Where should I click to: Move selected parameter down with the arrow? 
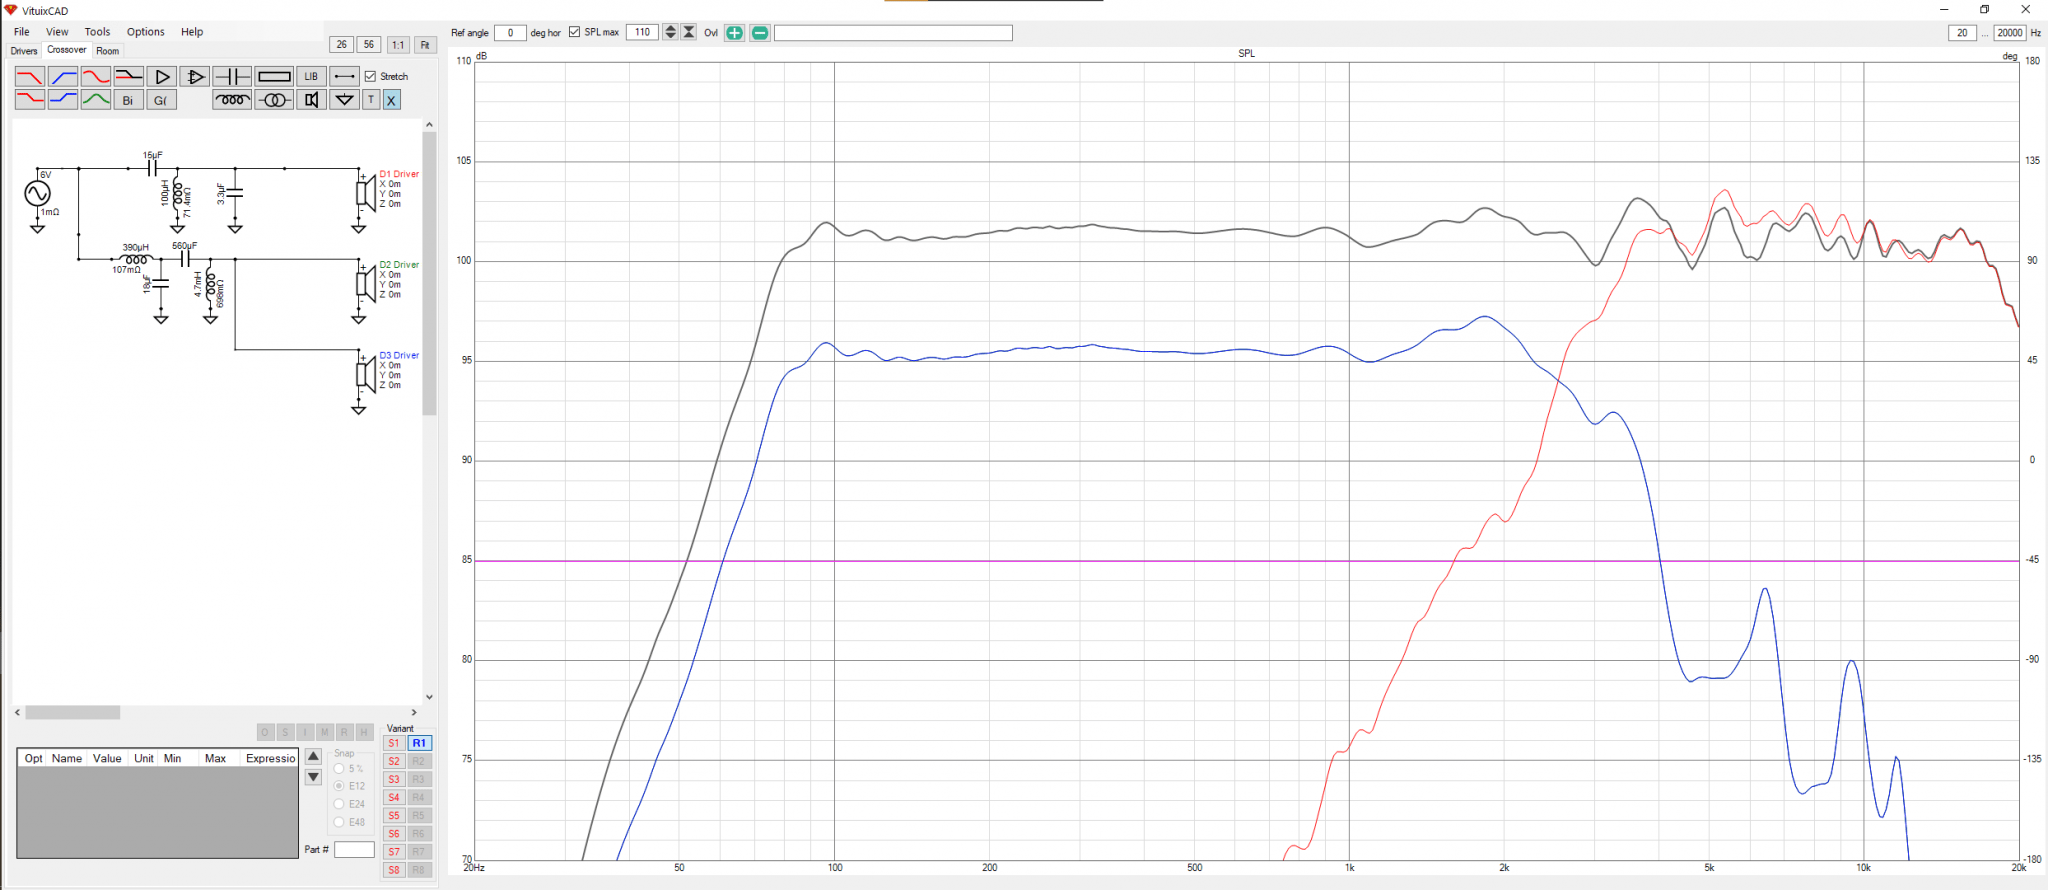(313, 777)
